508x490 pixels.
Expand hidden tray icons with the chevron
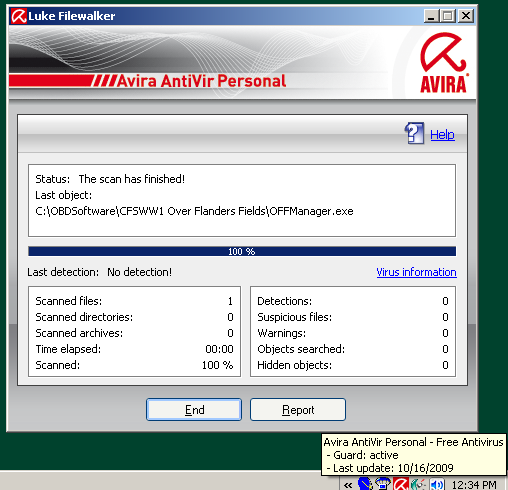pos(348,485)
